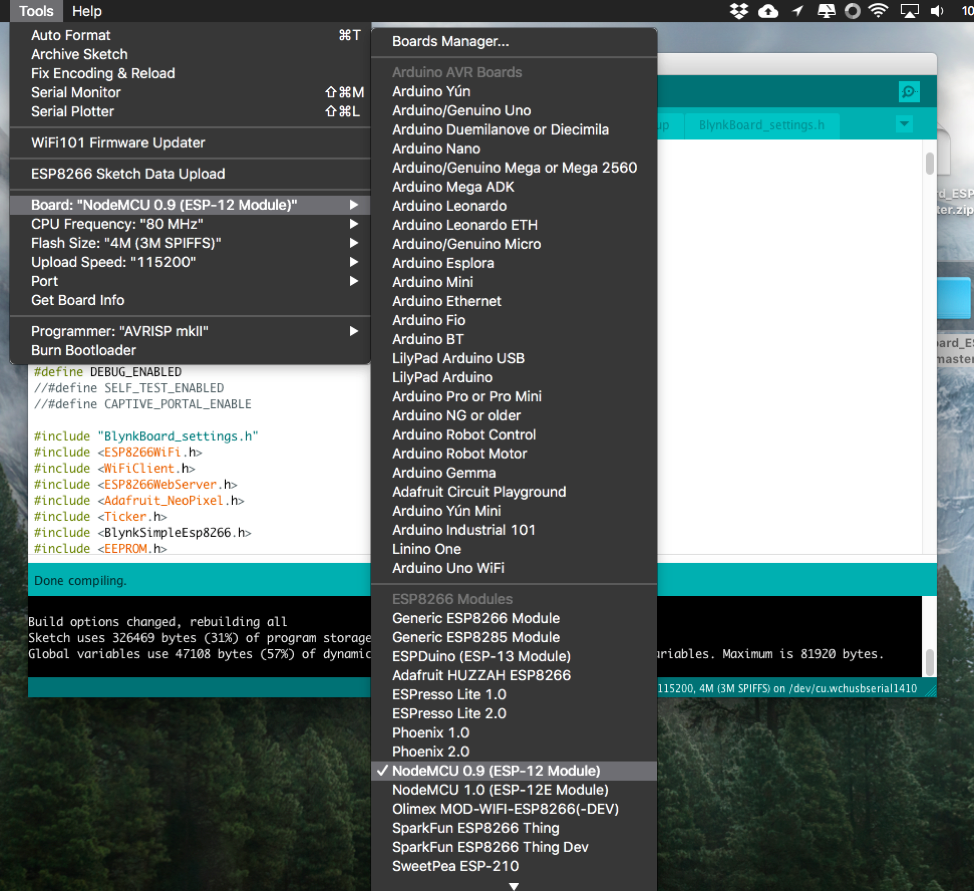The height and width of the screenshot is (891, 974).
Task: Click the location arrow menu bar icon
Action: point(797,11)
